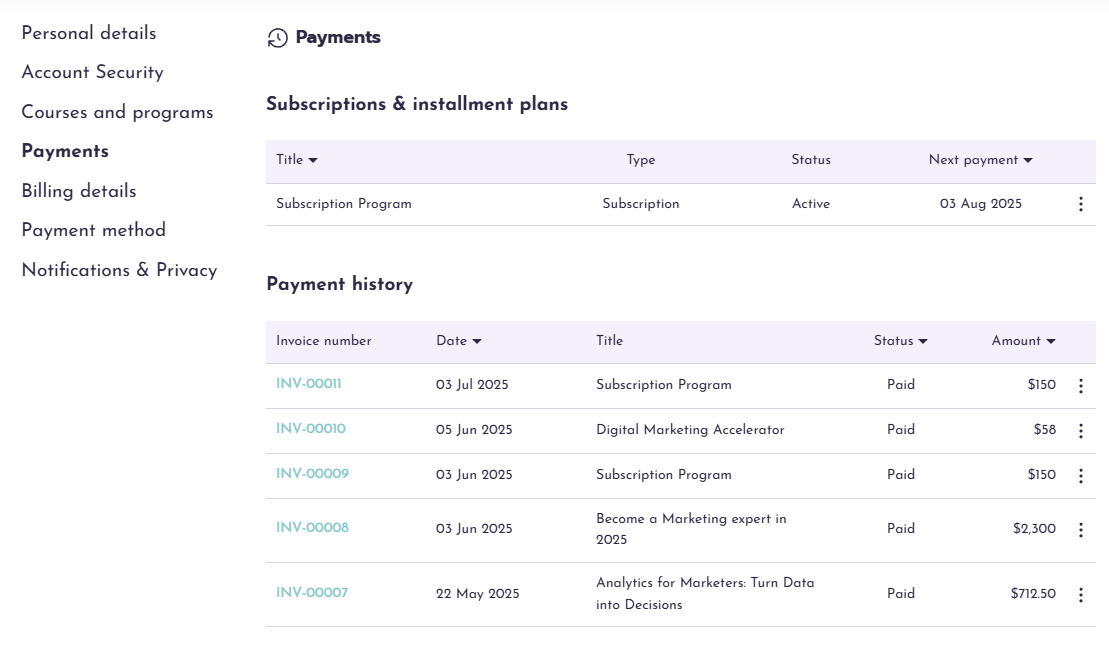Filter payment history by Status
1109x656 pixels.
coord(923,341)
